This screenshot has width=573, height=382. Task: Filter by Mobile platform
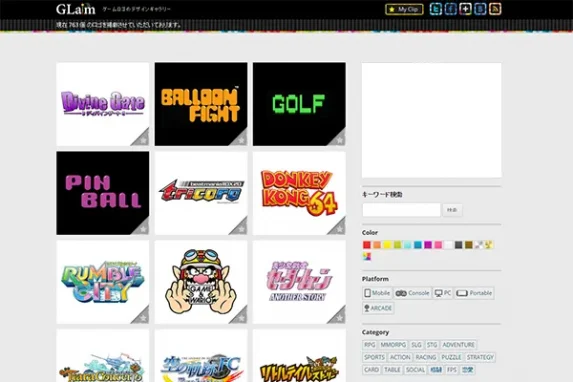(377, 293)
